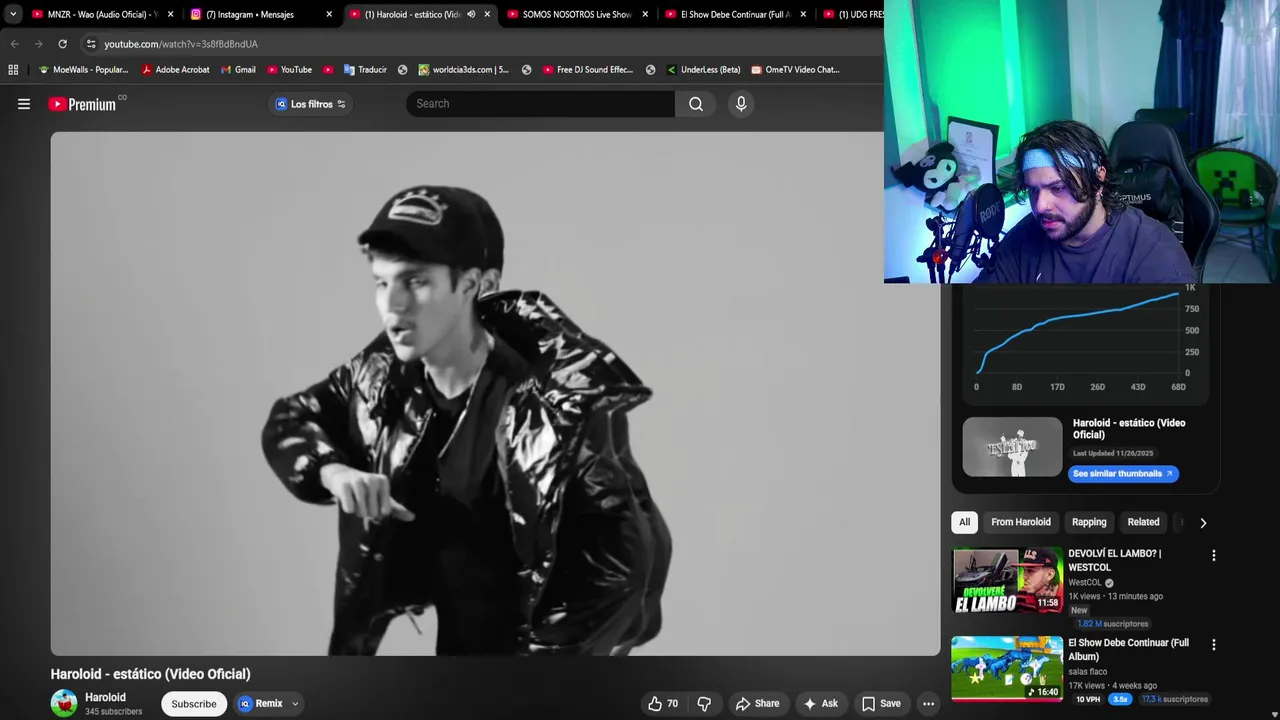The height and width of the screenshot is (720, 1280).
Task: Save the video to playlist
Action: pos(881,704)
